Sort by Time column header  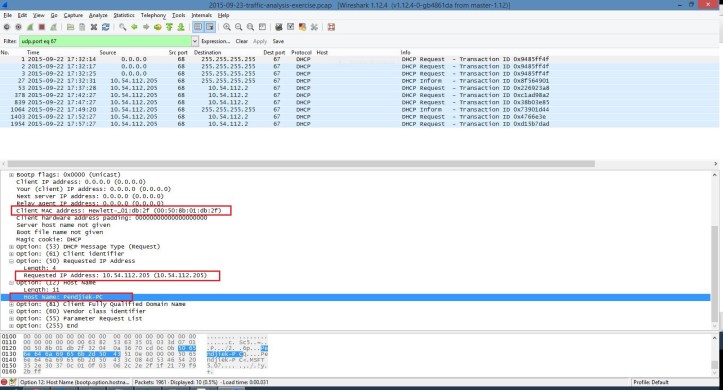click(x=33, y=53)
